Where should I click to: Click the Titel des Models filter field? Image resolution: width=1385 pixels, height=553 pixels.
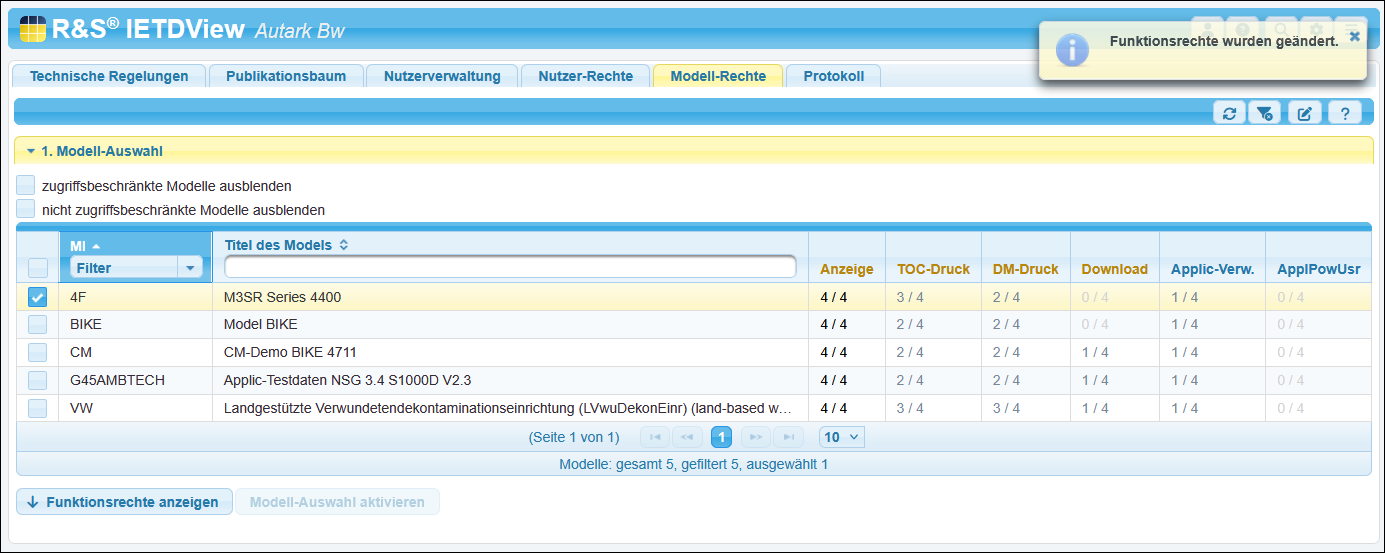510,267
